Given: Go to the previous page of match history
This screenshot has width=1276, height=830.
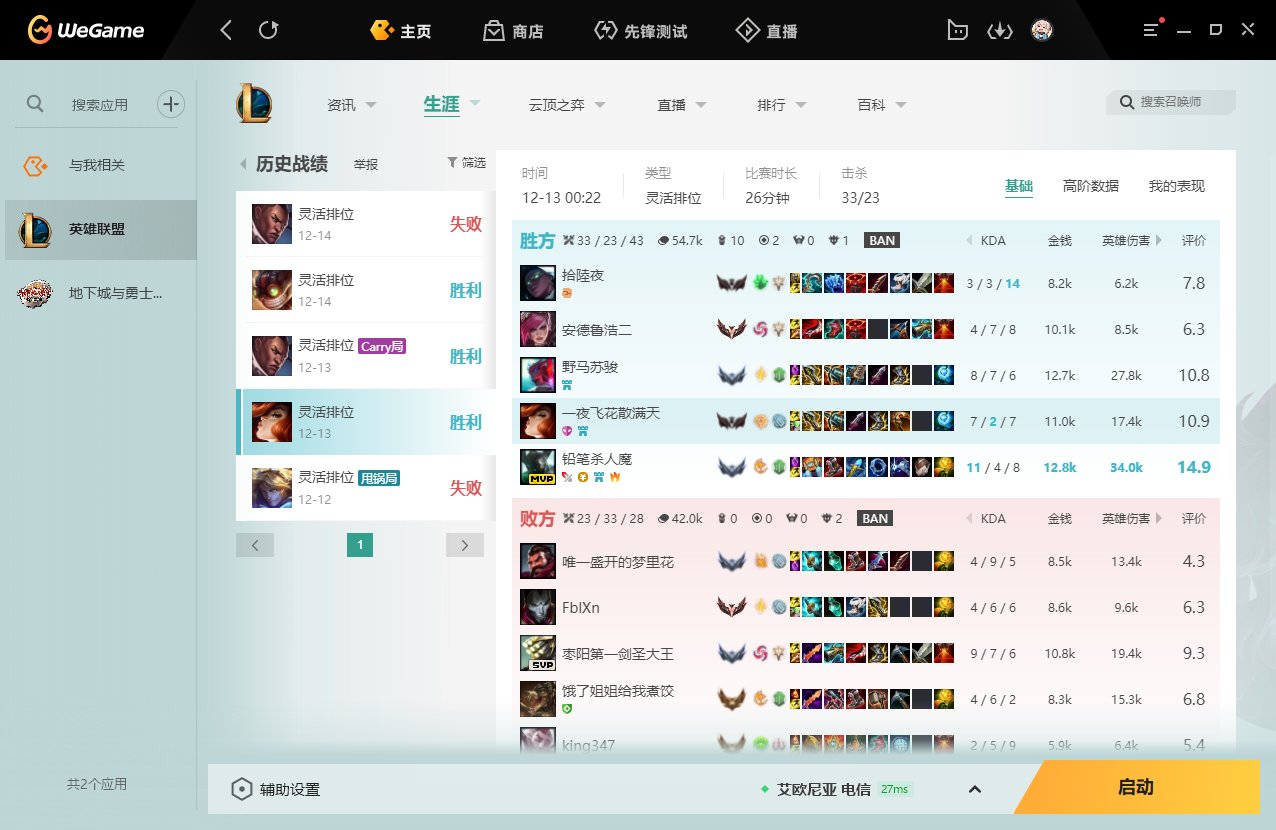Looking at the screenshot, I should click(255, 545).
